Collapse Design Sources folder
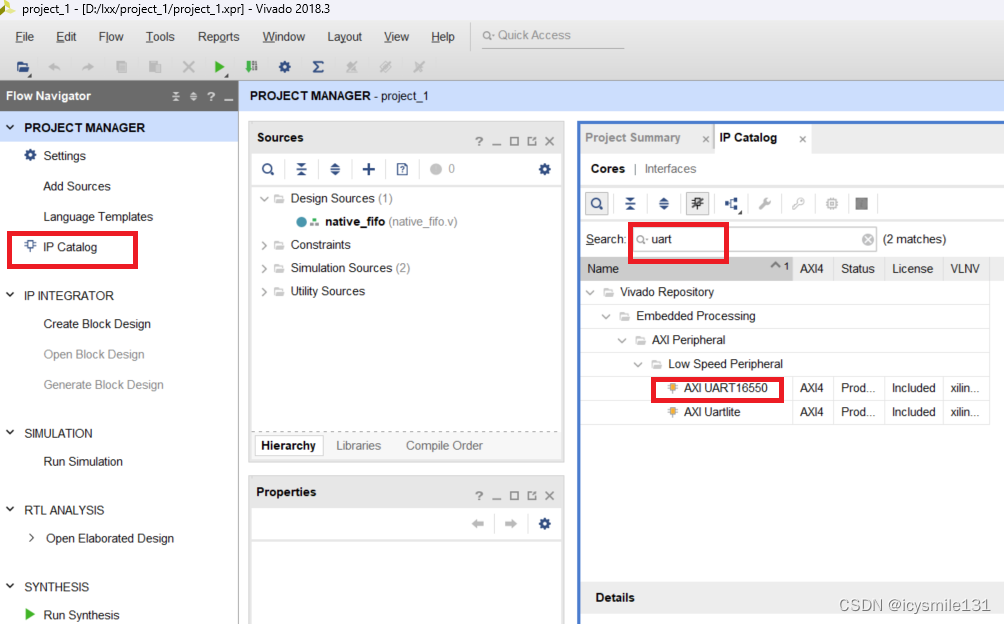Screen dimensions: 1006x624 tap(264, 199)
